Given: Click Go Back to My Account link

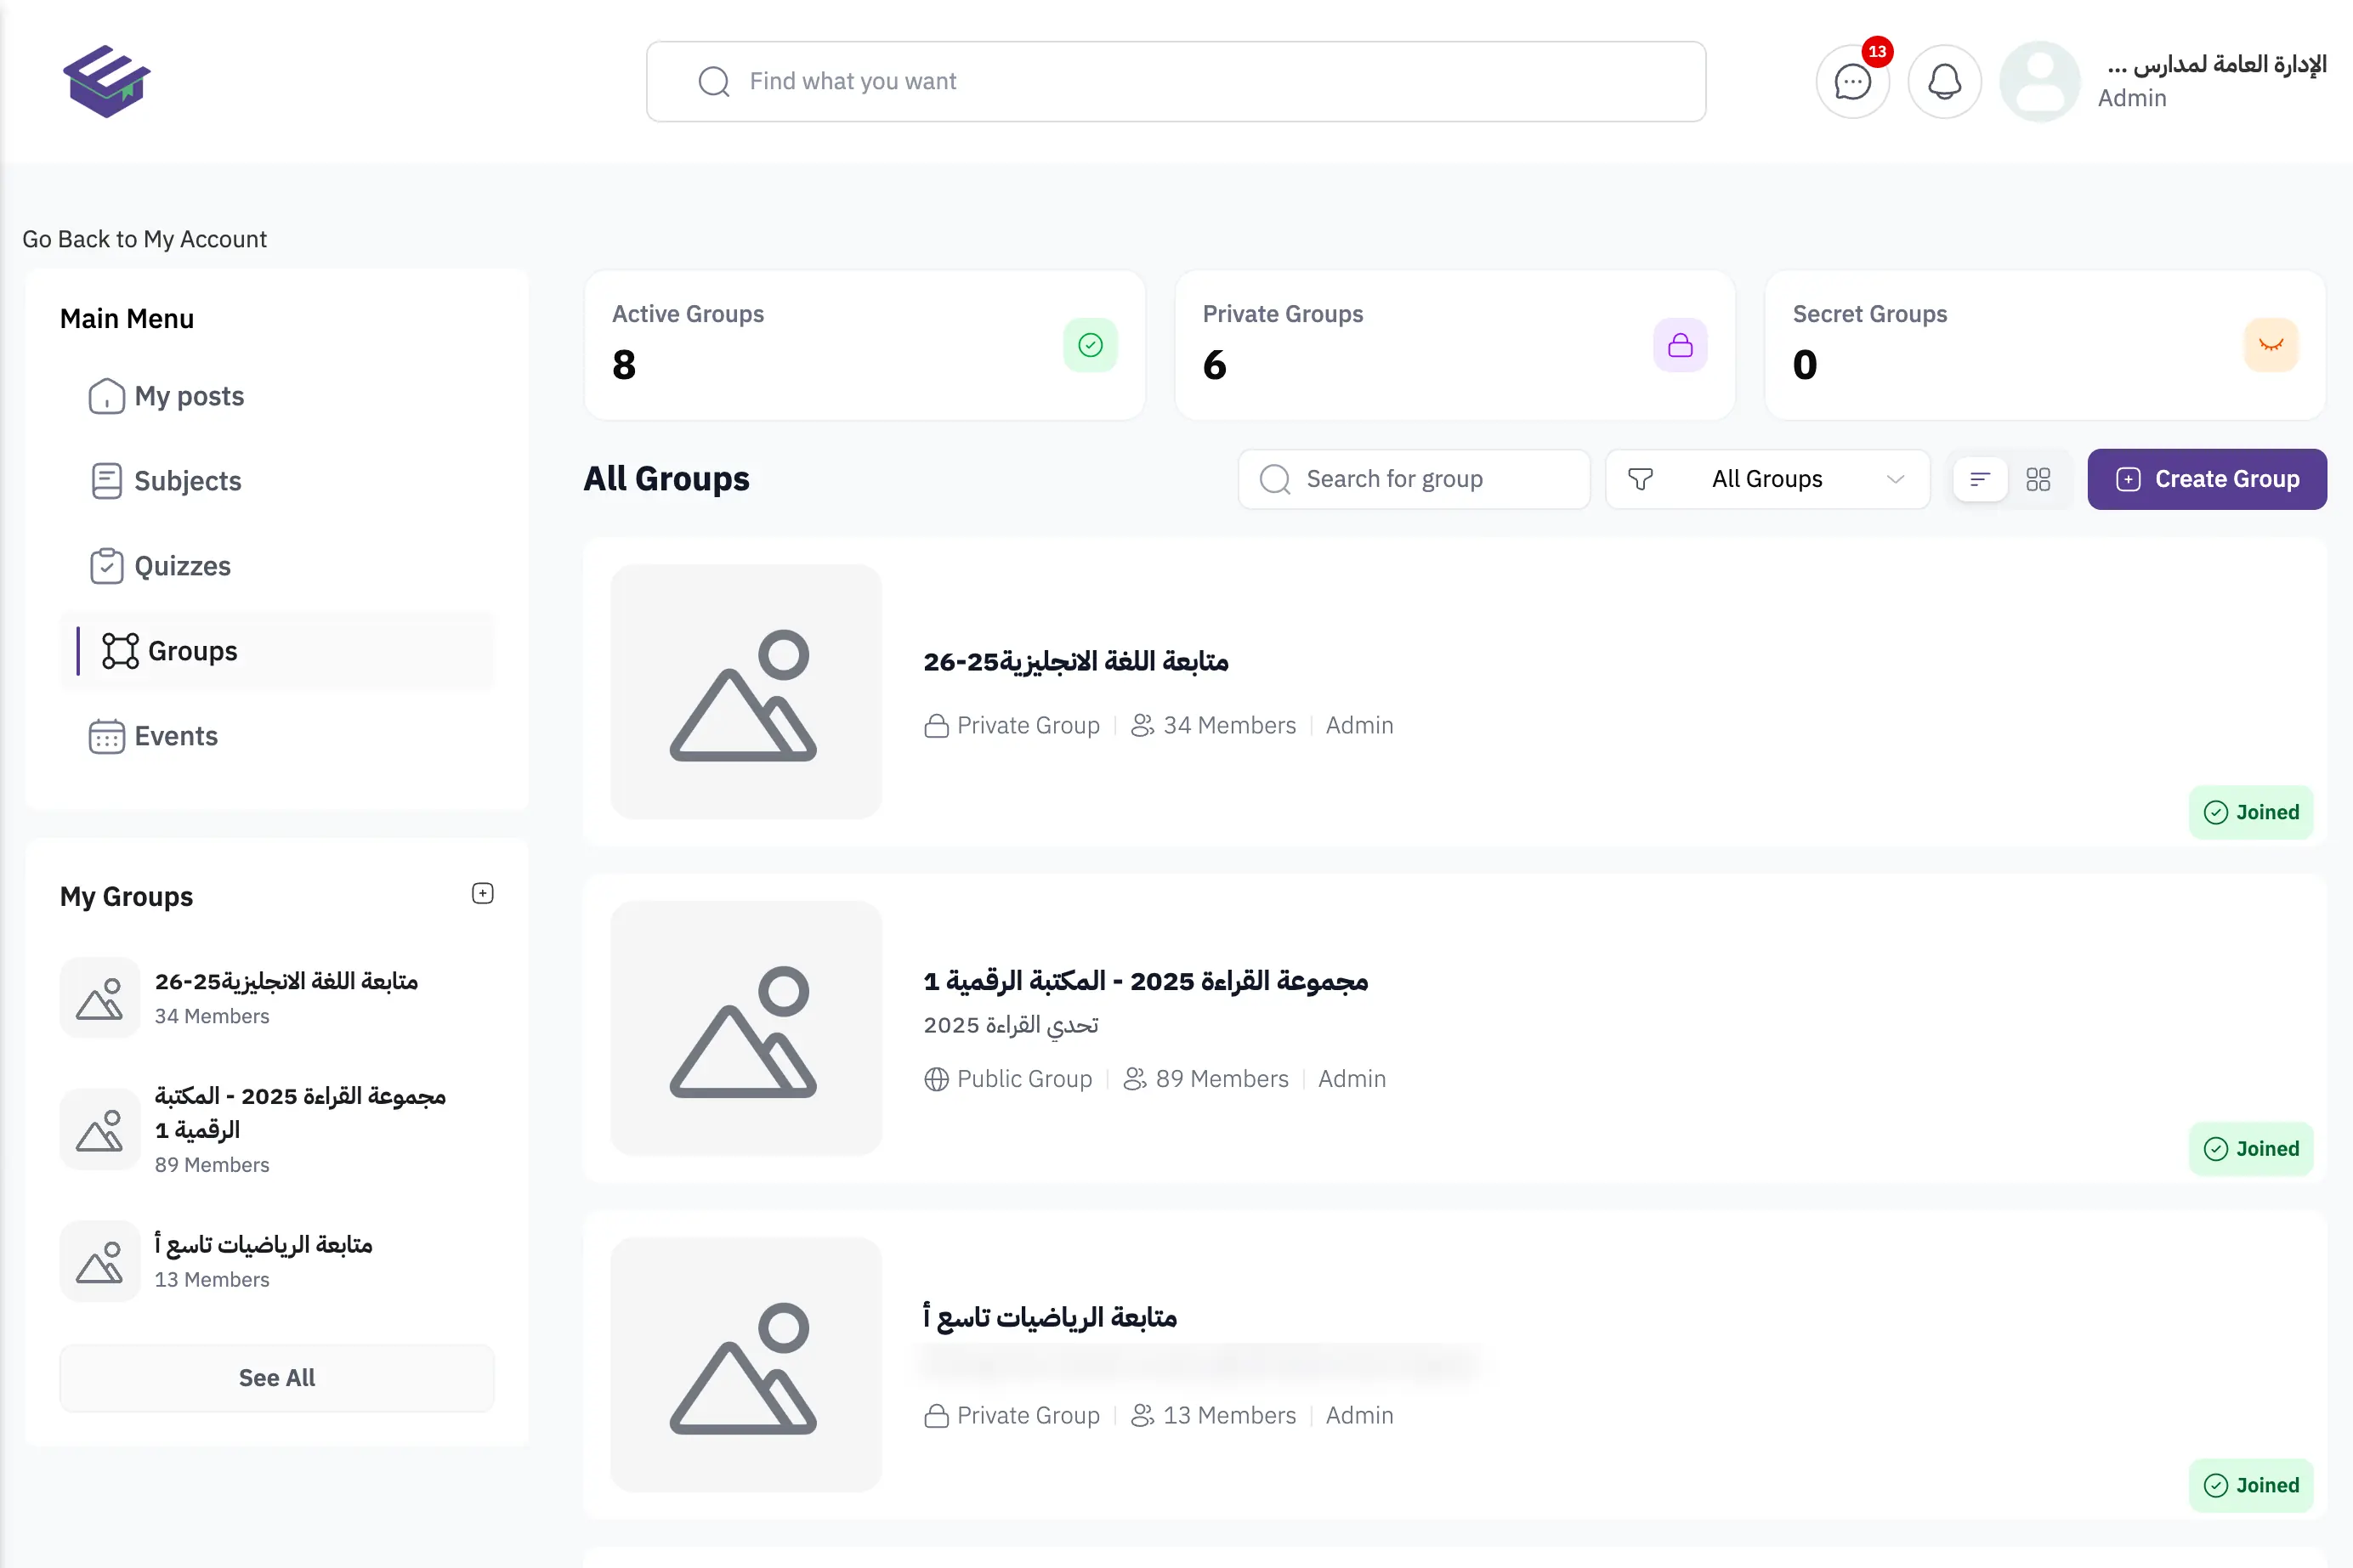Looking at the screenshot, I should 145,239.
